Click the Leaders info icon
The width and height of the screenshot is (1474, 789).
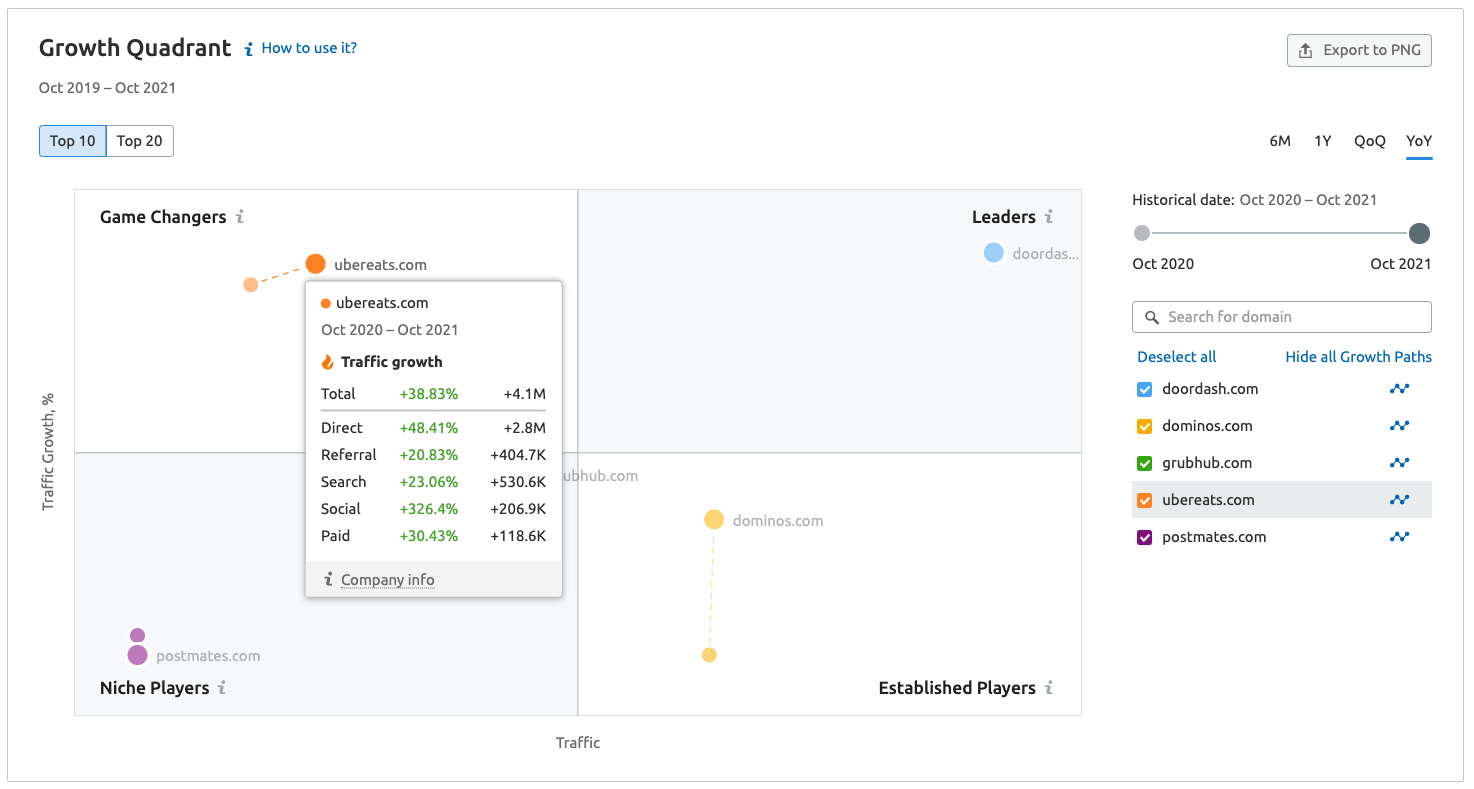point(1049,217)
